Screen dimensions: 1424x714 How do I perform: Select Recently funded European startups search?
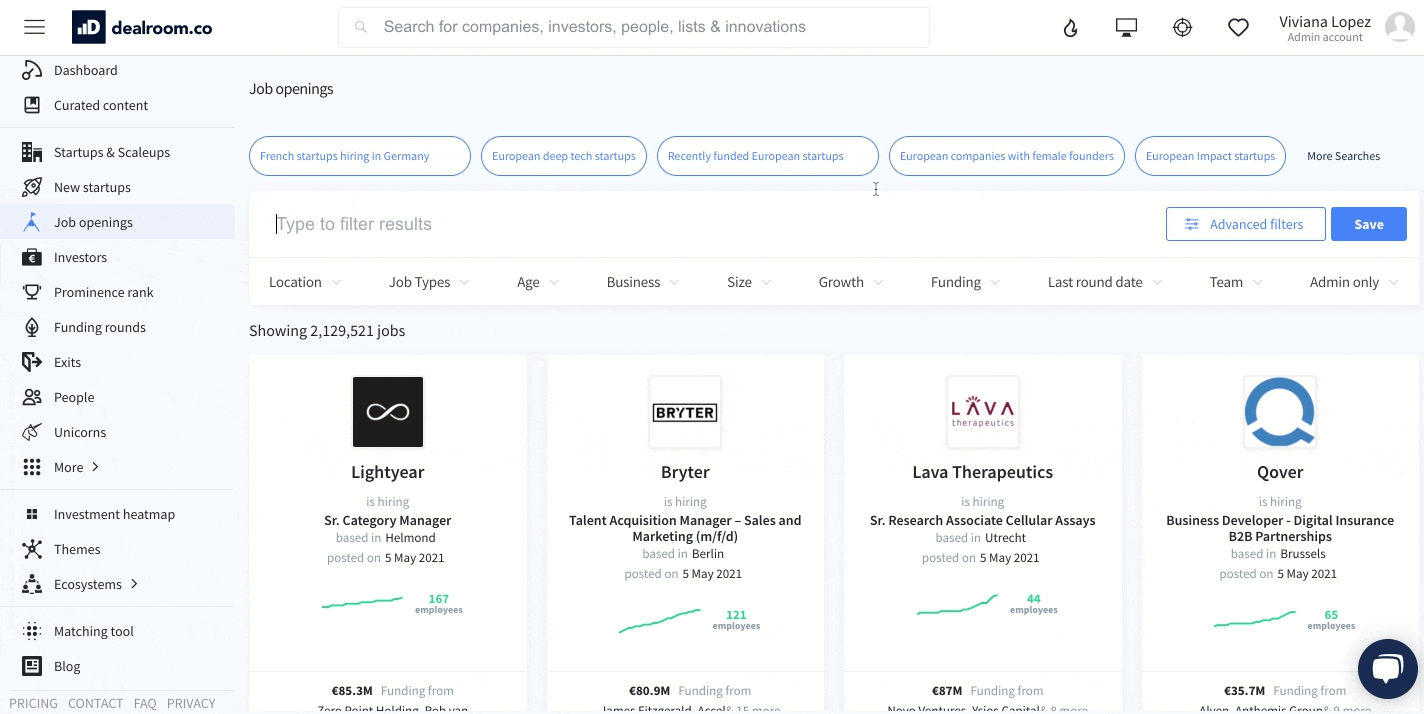click(768, 156)
